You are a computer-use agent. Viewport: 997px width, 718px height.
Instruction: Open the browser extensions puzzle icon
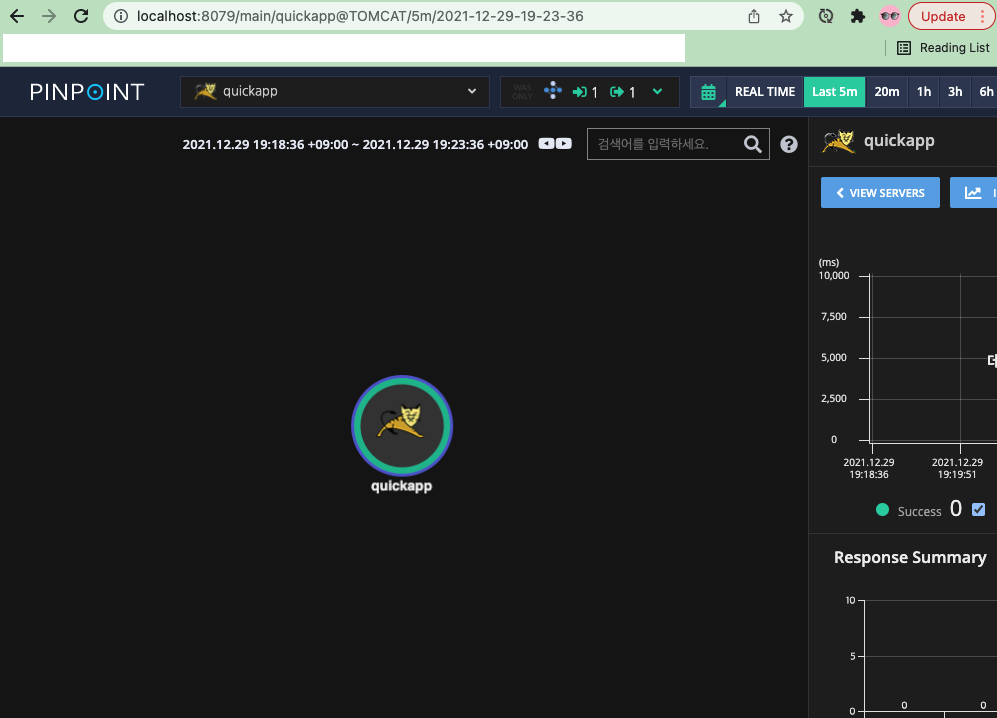tap(858, 17)
